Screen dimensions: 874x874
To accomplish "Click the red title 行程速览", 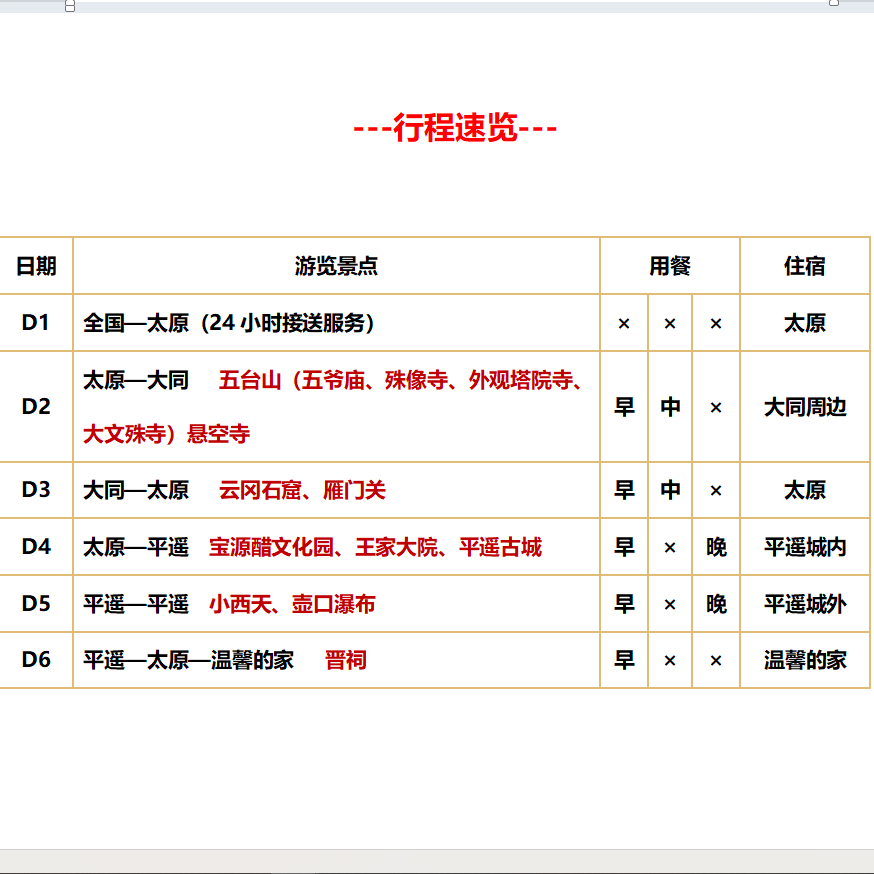I will pos(455,129).
